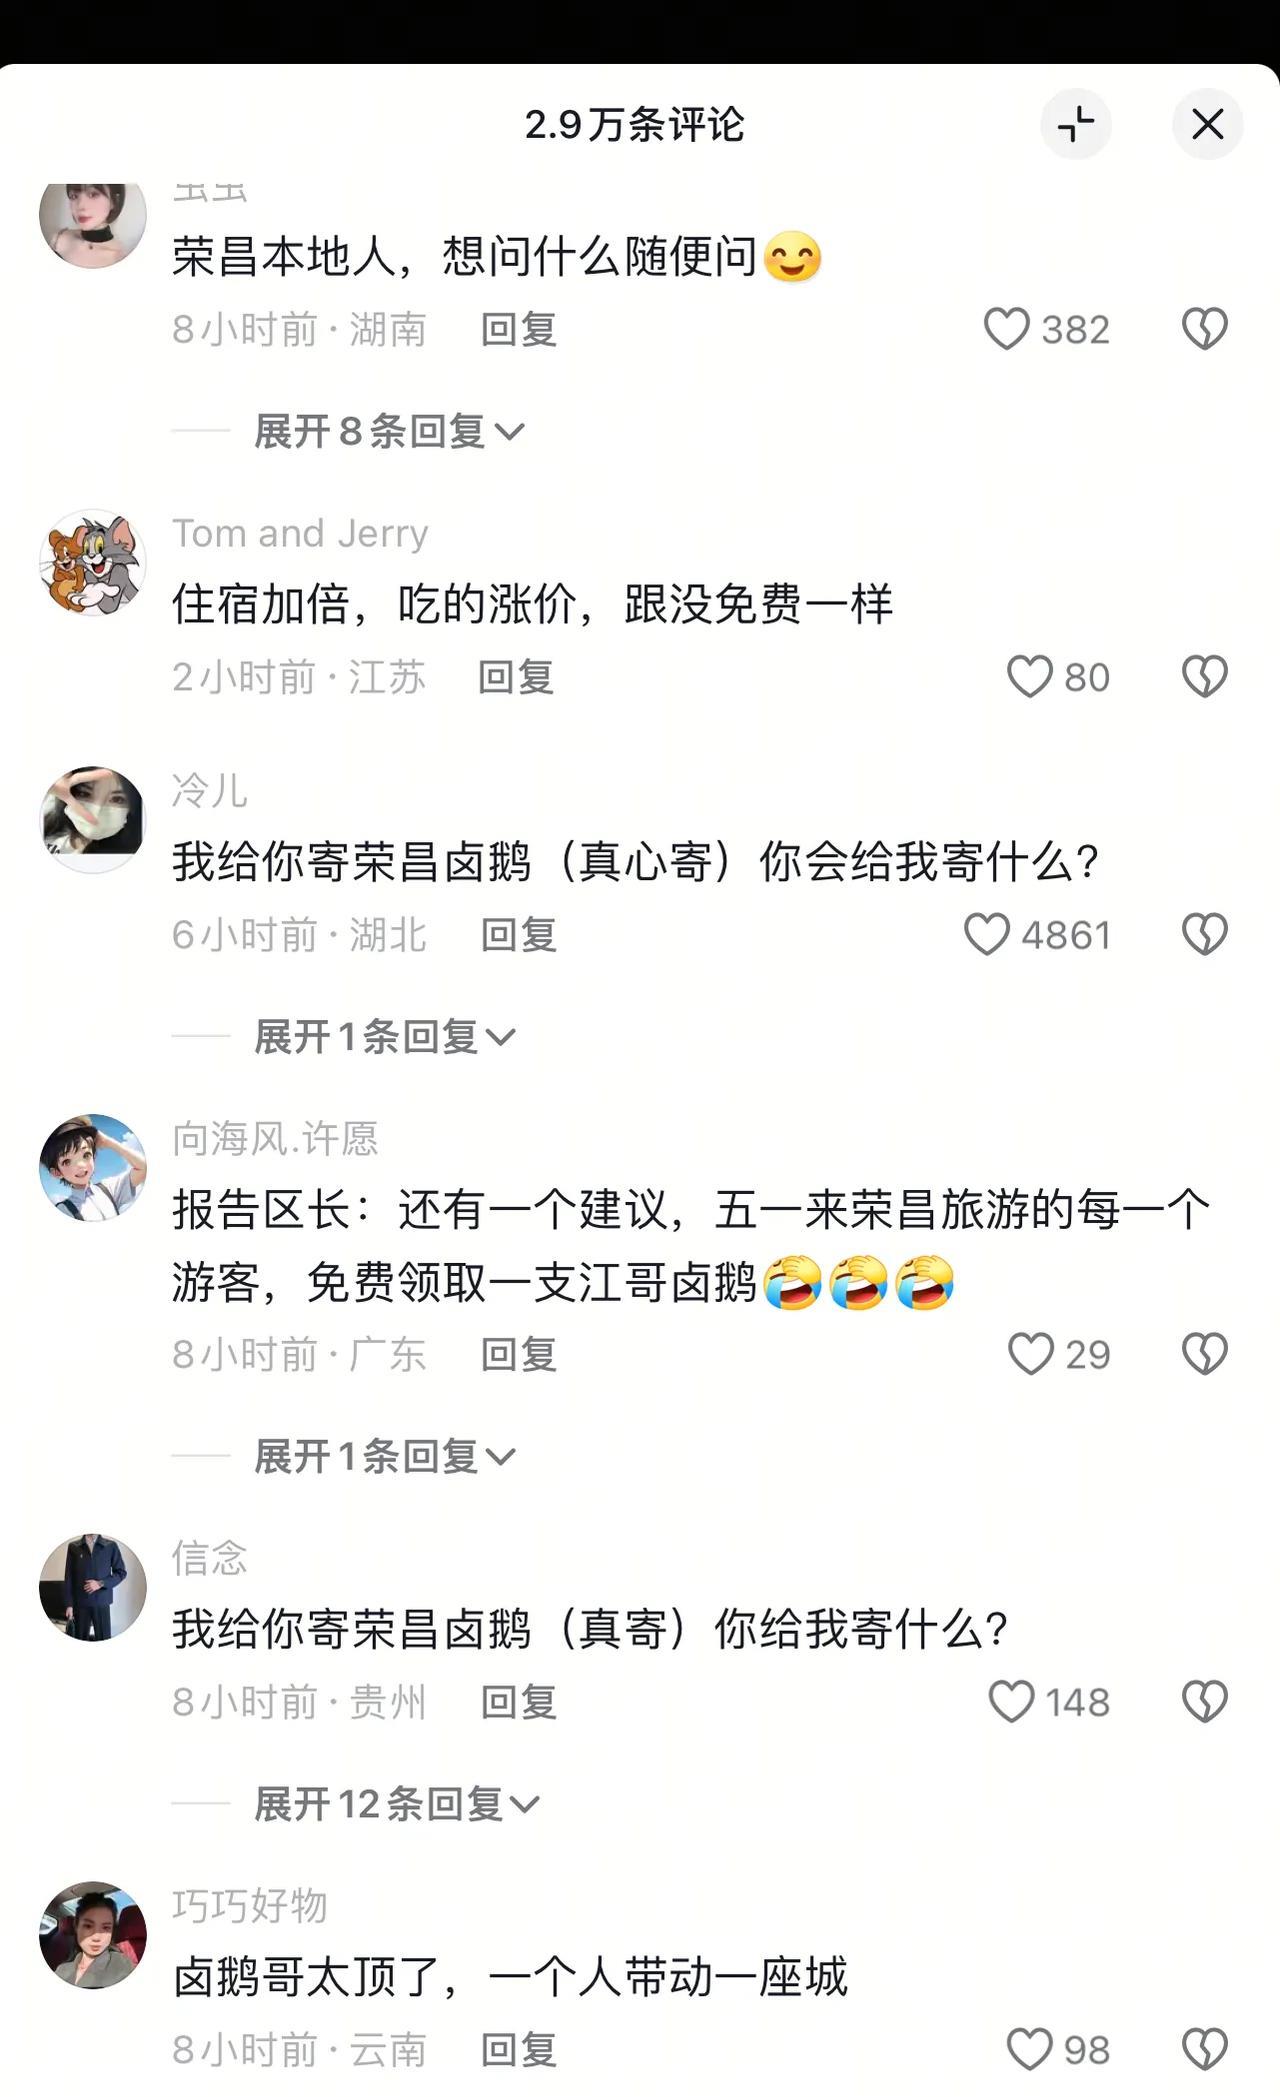This screenshot has height=2097, width=1280.
Task: Expand comments panel to full screen
Action: tap(1076, 124)
